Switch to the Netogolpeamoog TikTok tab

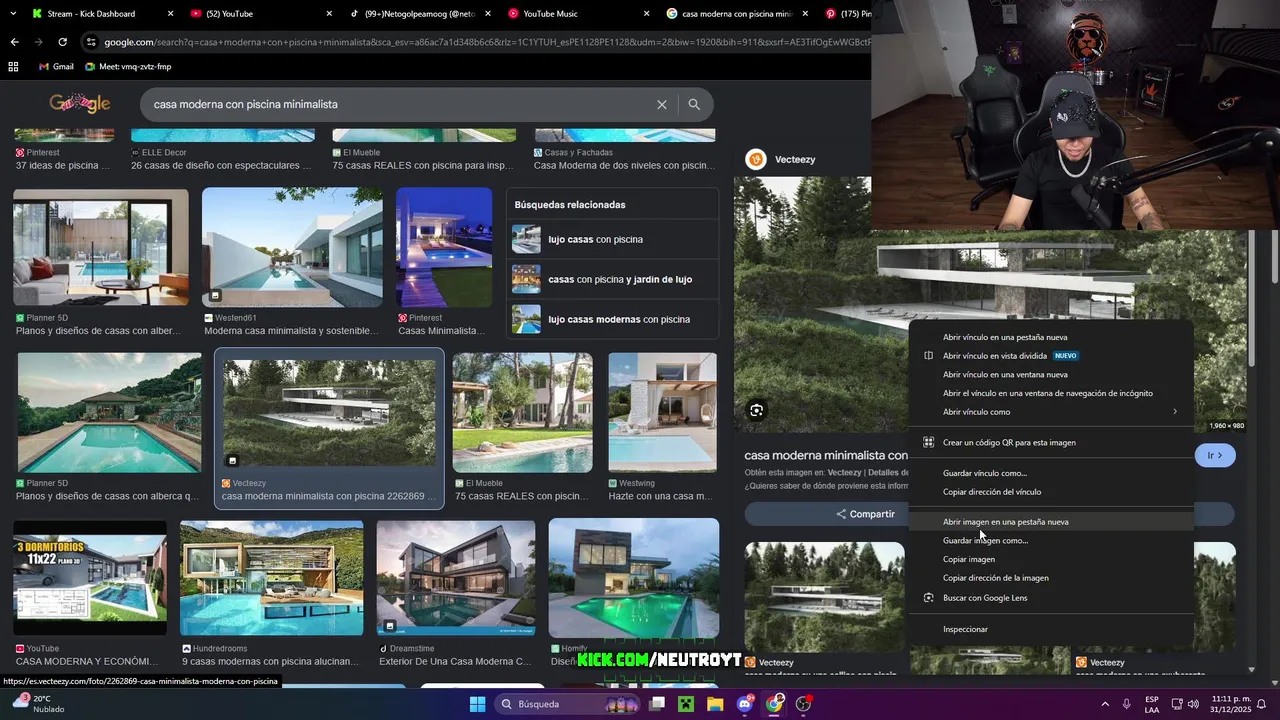[419, 14]
